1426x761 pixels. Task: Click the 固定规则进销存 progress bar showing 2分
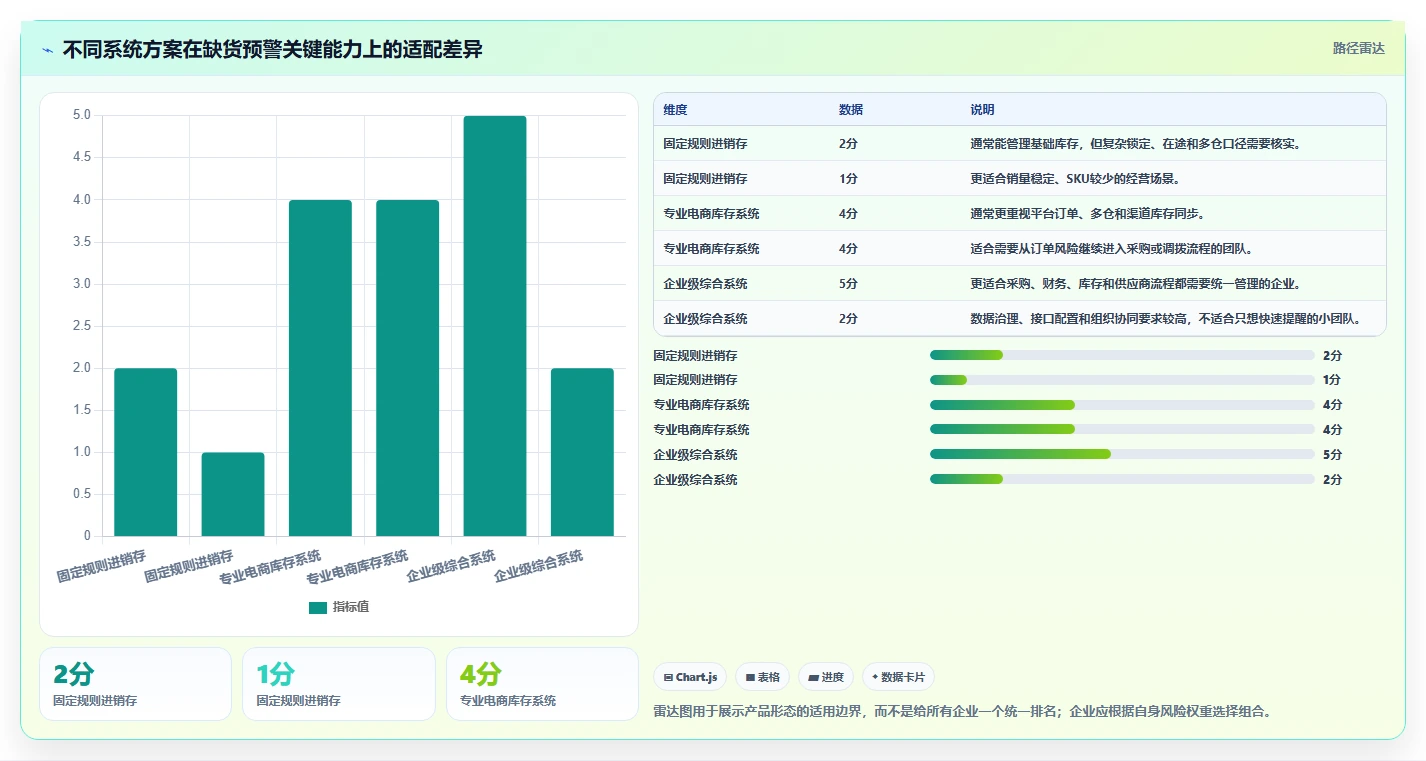click(x=1122, y=355)
